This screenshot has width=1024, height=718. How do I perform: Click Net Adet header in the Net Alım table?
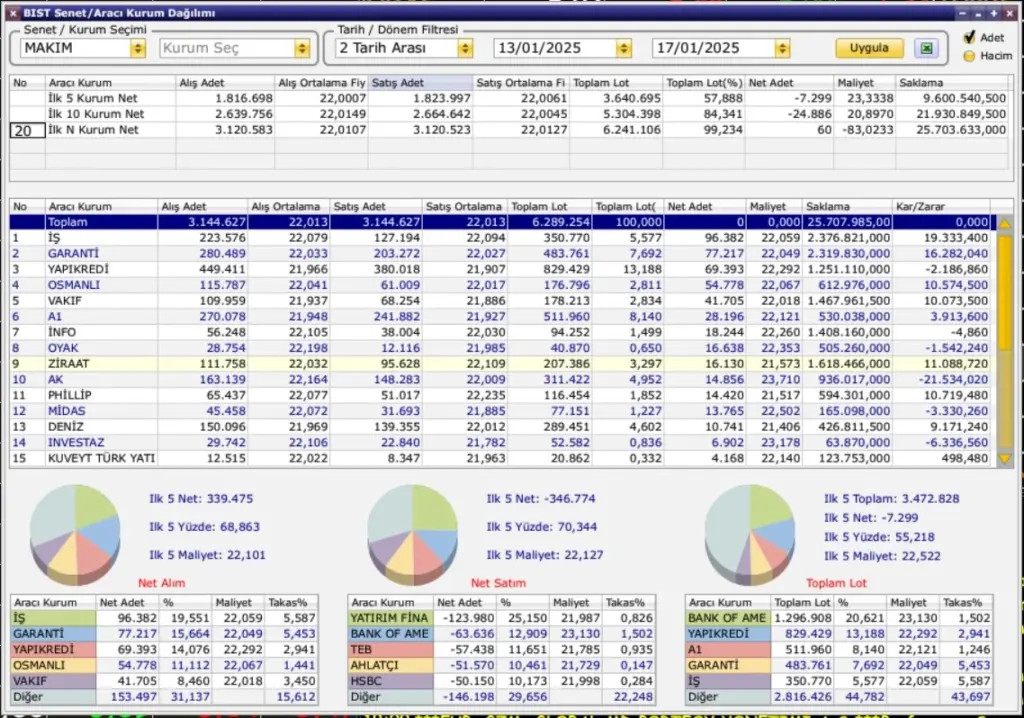(x=129, y=602)
